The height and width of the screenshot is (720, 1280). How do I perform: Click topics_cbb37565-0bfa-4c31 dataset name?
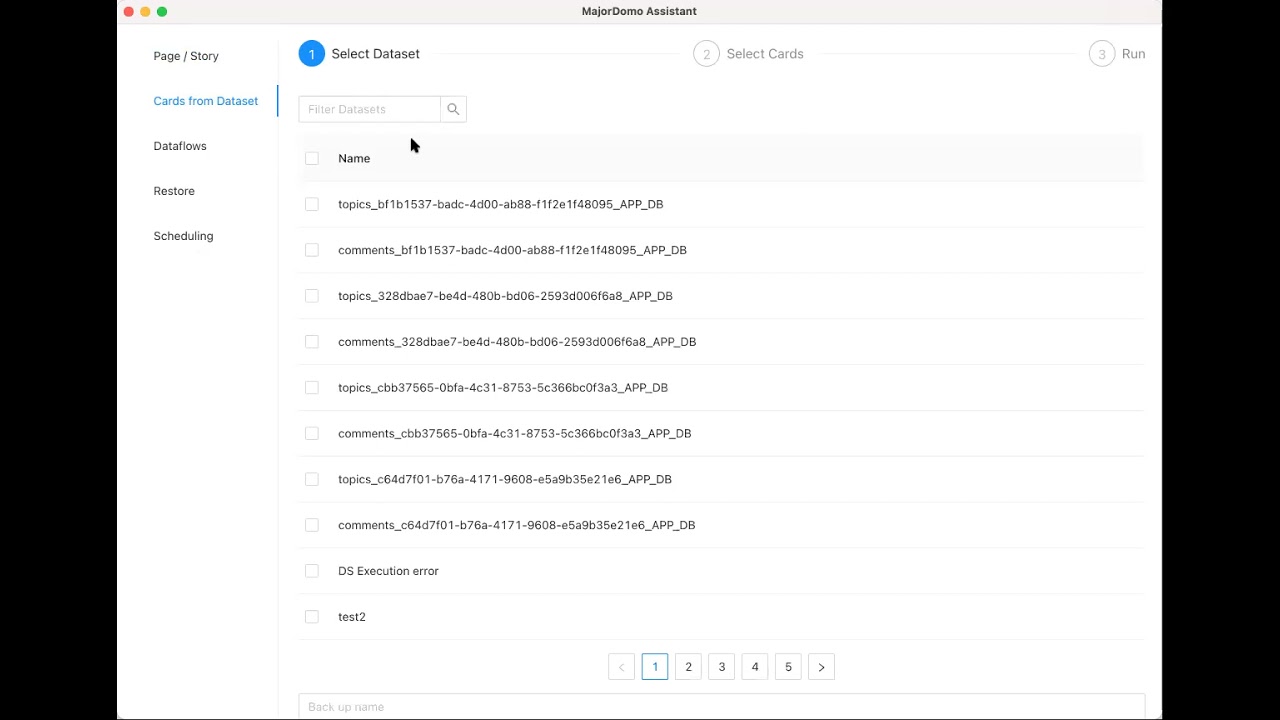pos(503,388)
